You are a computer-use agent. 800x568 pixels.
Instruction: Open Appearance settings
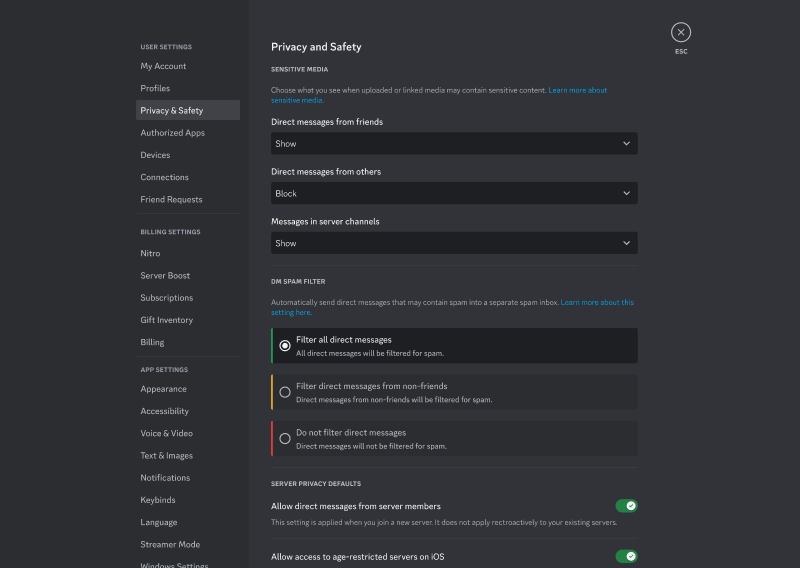pyautogui.click(x=163, y=389)
